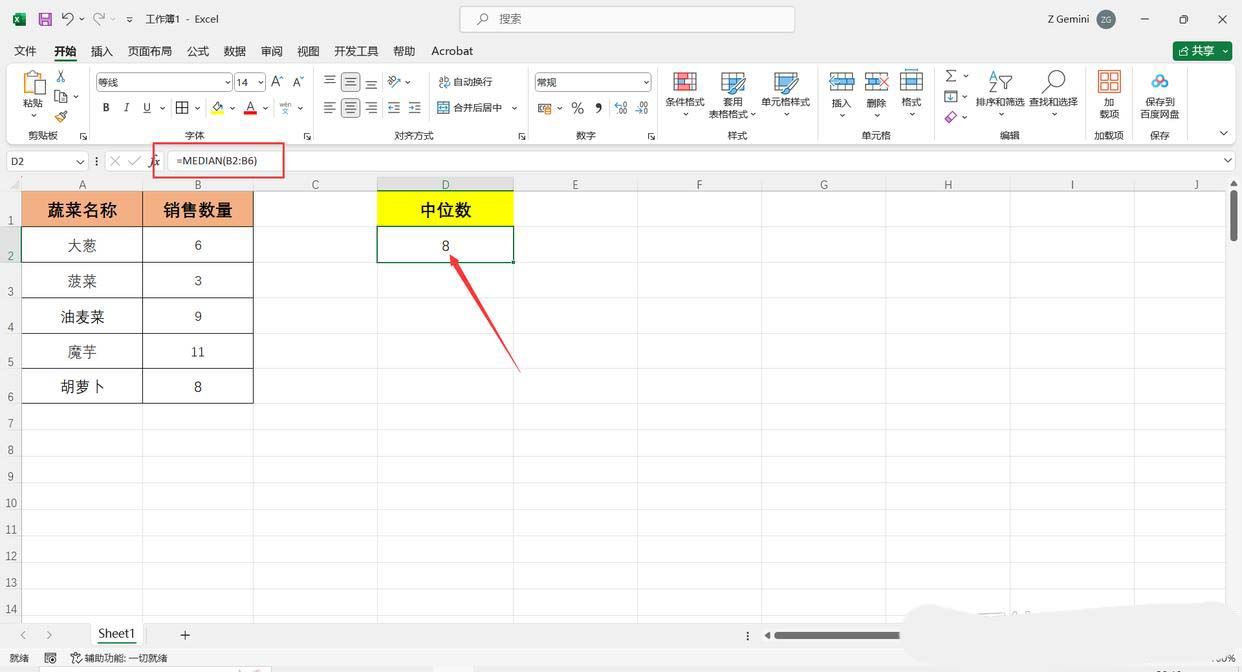The image size is (1242, 672).
Task: Switch to the 页面布局 (Page Layout) tab
Action: click(x=150, y=51)
